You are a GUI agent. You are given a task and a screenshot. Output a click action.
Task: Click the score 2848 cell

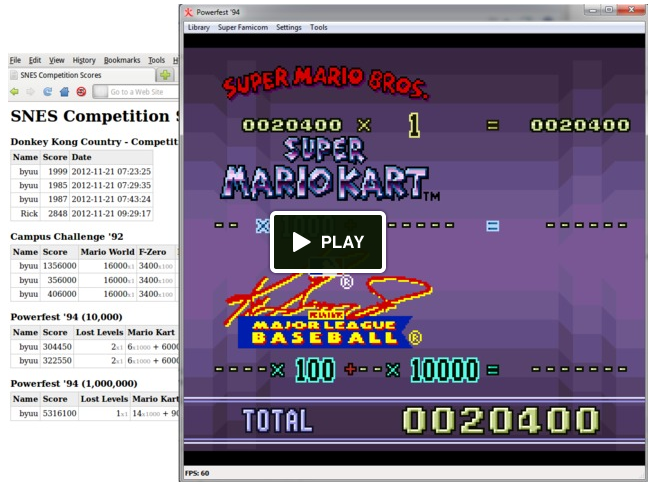point(55,213)
